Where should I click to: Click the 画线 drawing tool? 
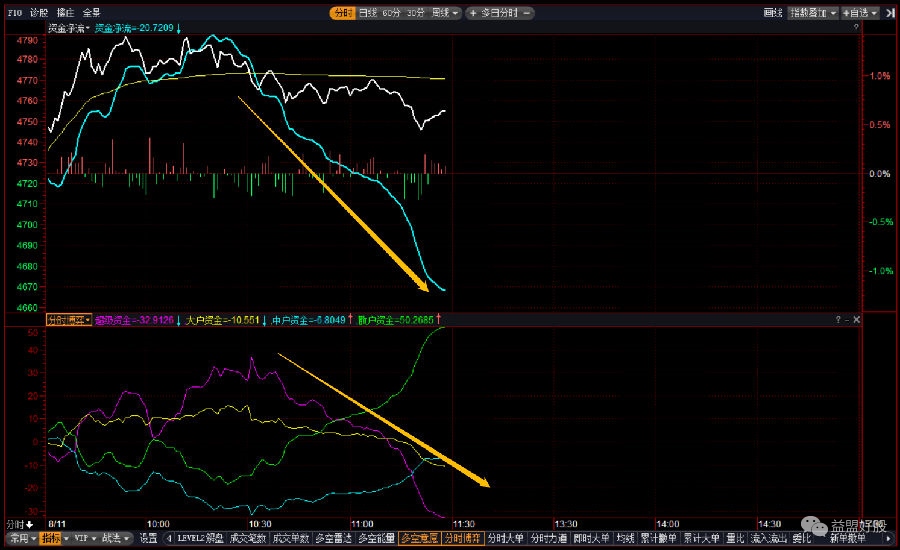point(772,13)
